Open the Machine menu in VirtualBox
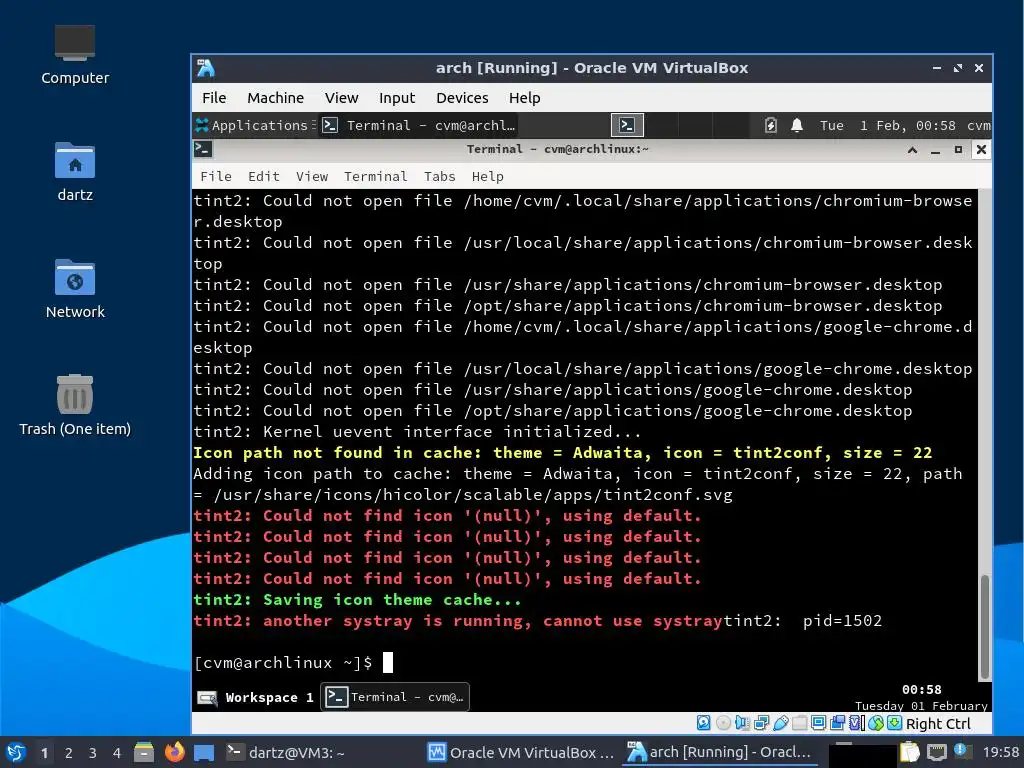The height and width of the screenshot is (768, 1024). pyautogui.click(x=276, y=98)
